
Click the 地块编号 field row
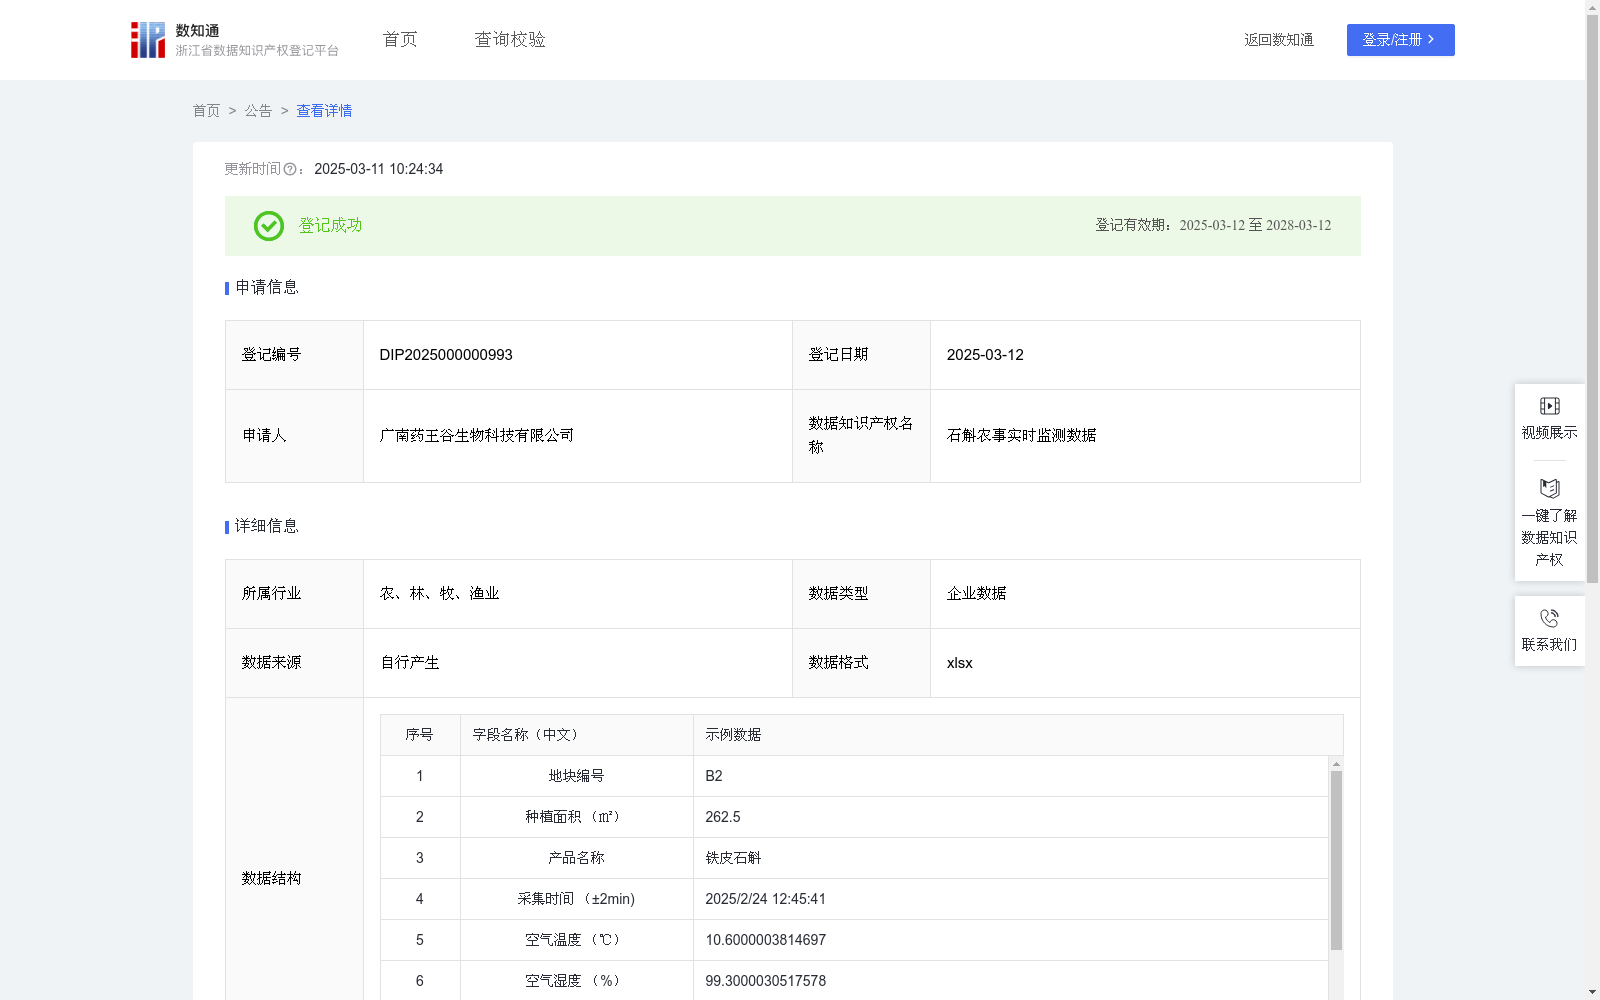point(854,776)
